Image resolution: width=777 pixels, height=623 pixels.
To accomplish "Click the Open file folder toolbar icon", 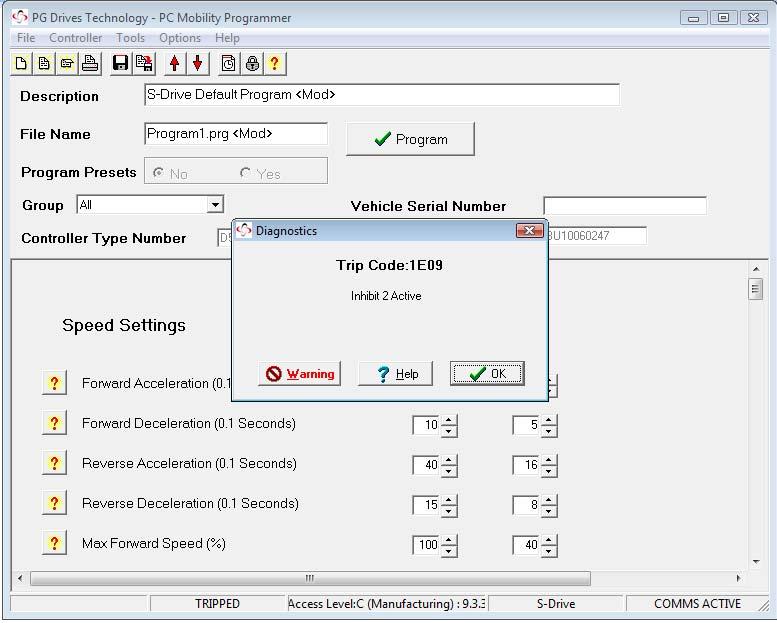I will 67,63.
